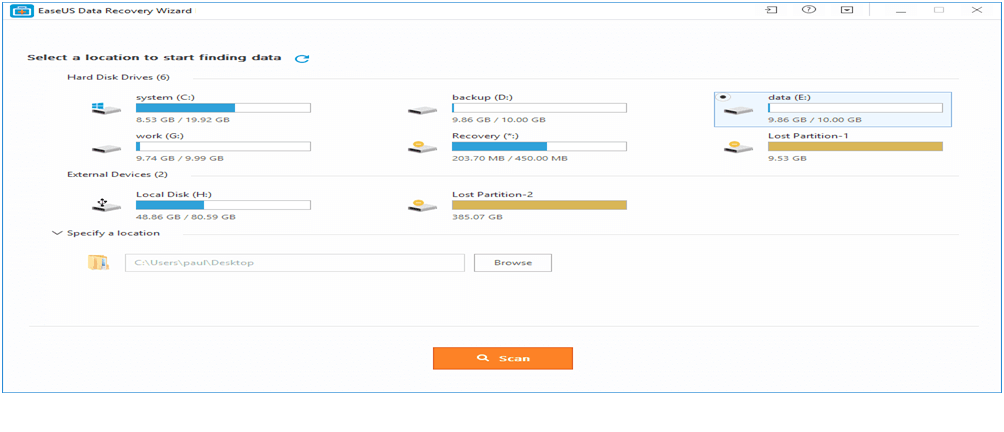Maximize the EaseUS window
This screenshot has width=1004, height=432.
pos(939,10)
